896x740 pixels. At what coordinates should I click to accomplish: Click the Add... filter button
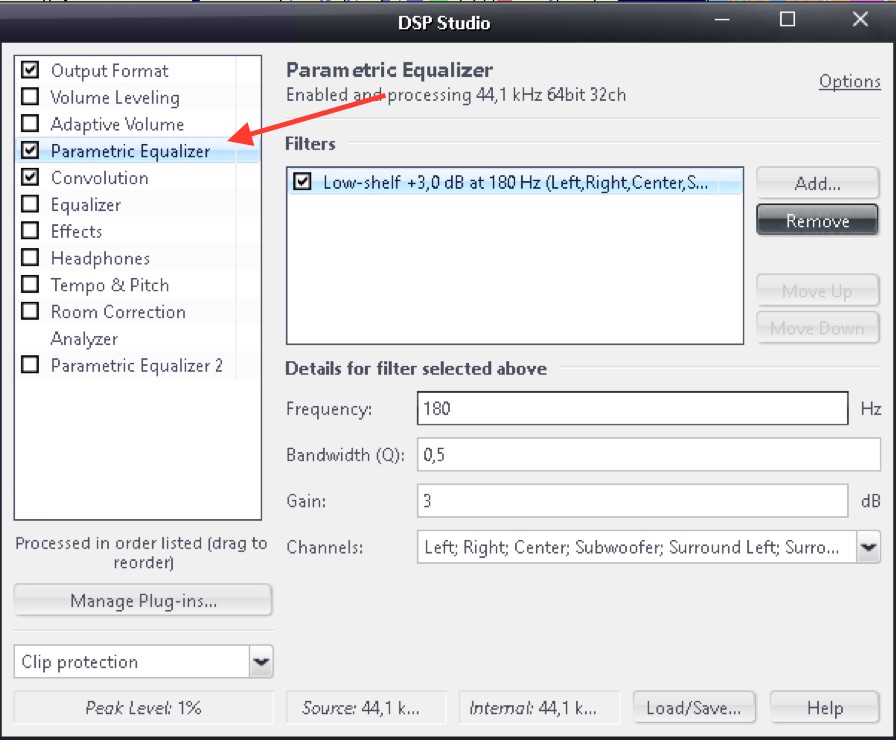[817, 183]
